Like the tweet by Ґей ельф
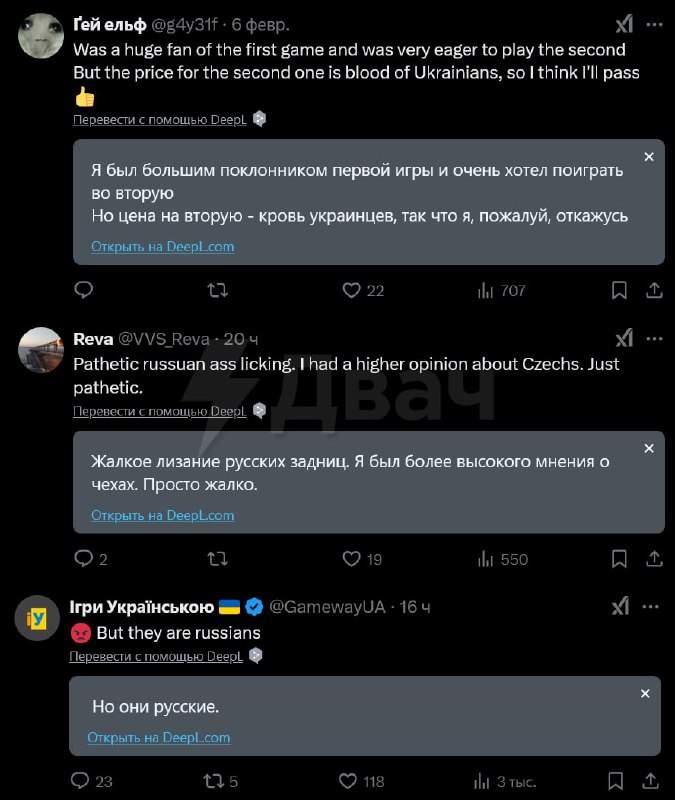This screenshot has height=800, width=675. (350, 290)
